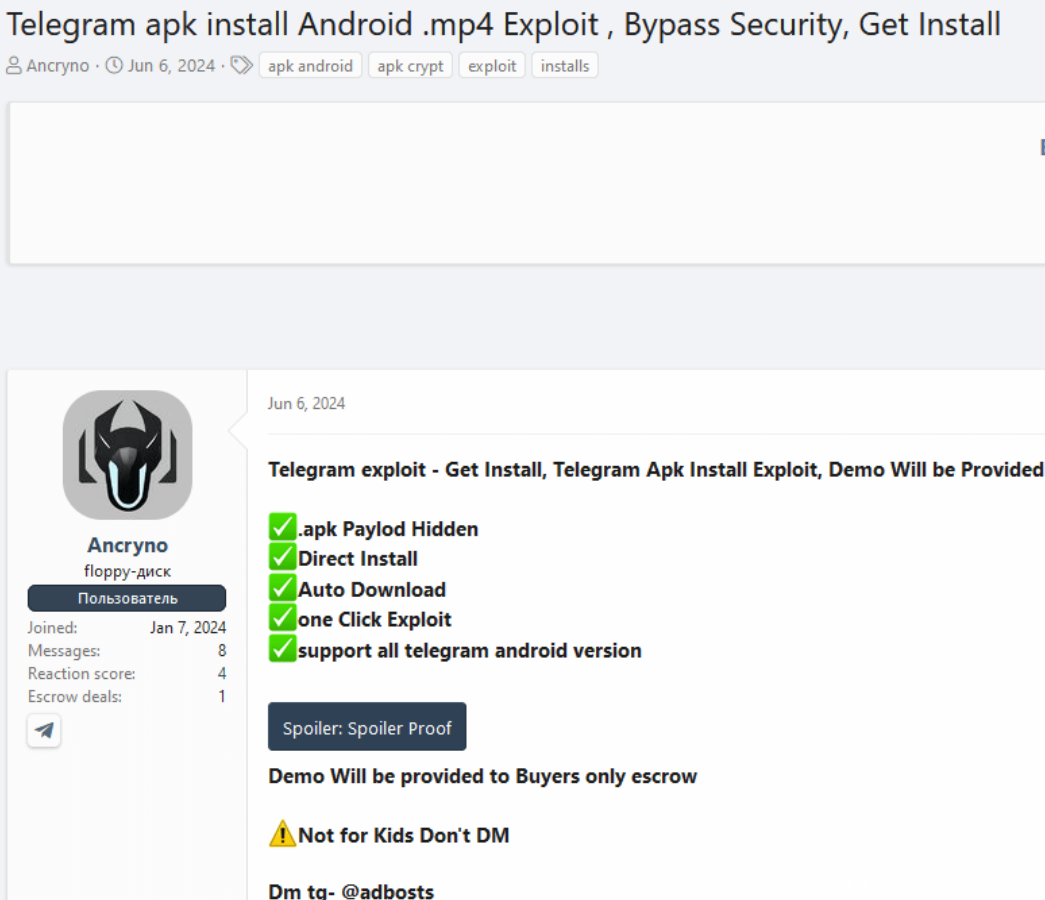This screenshot has height=900, width=1045.
Task: Select the apk crypt tag
Action: point(410,66)
